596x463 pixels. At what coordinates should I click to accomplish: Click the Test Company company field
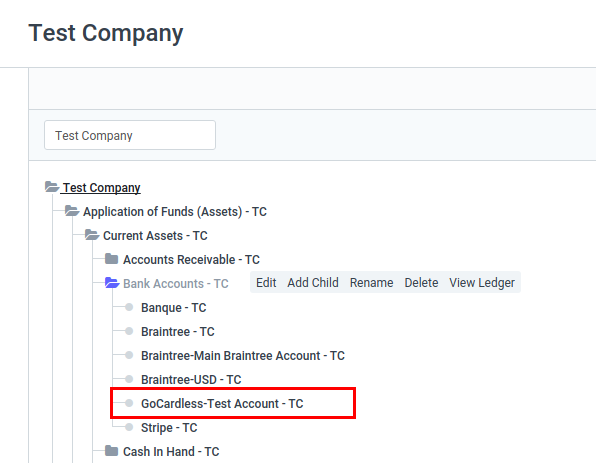pyautogui.click(x=130, y=135)
